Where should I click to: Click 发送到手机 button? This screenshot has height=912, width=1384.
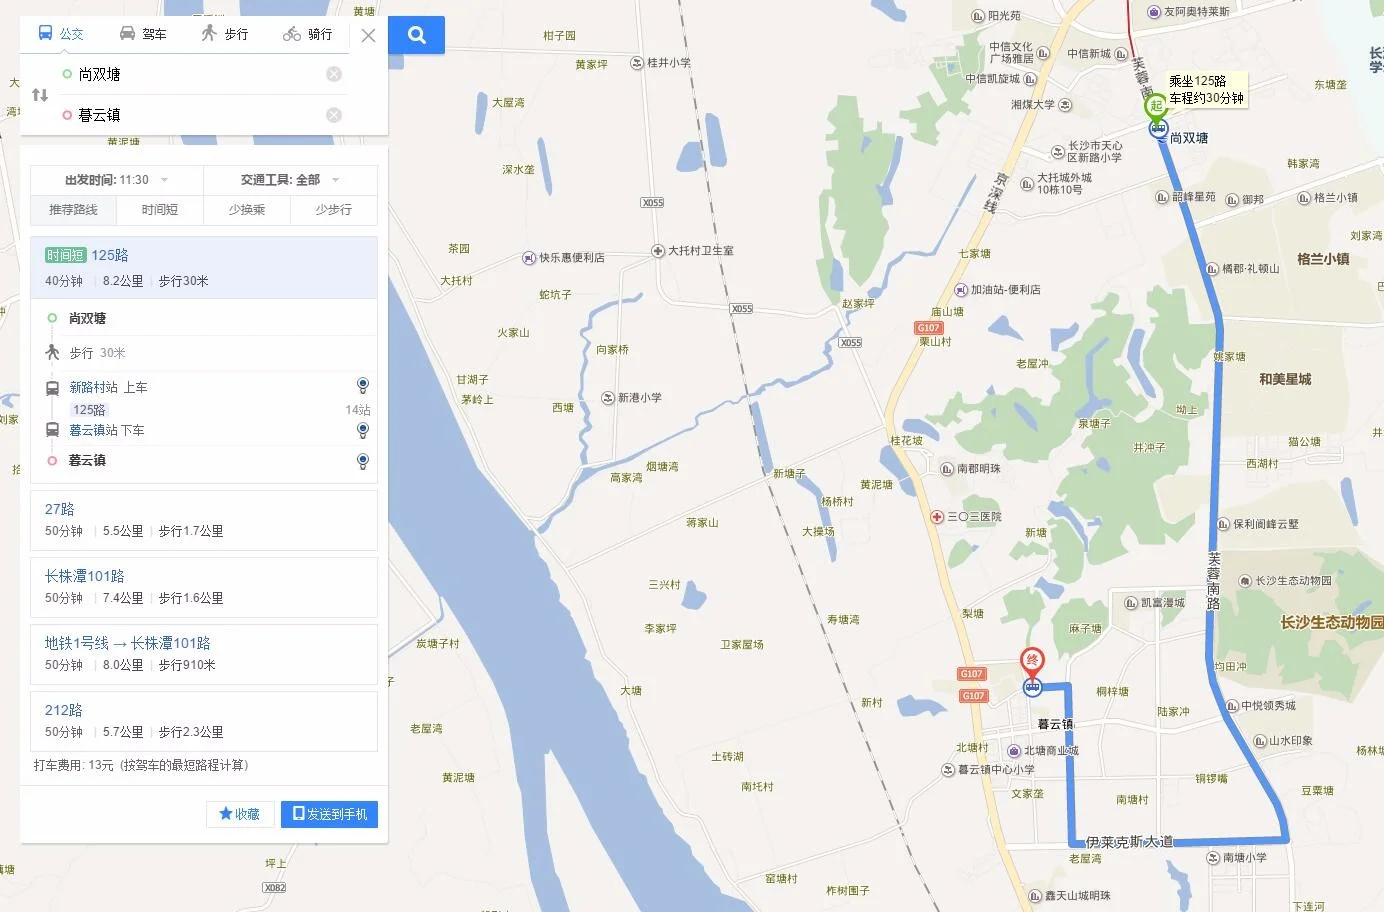tap(329, 814)
